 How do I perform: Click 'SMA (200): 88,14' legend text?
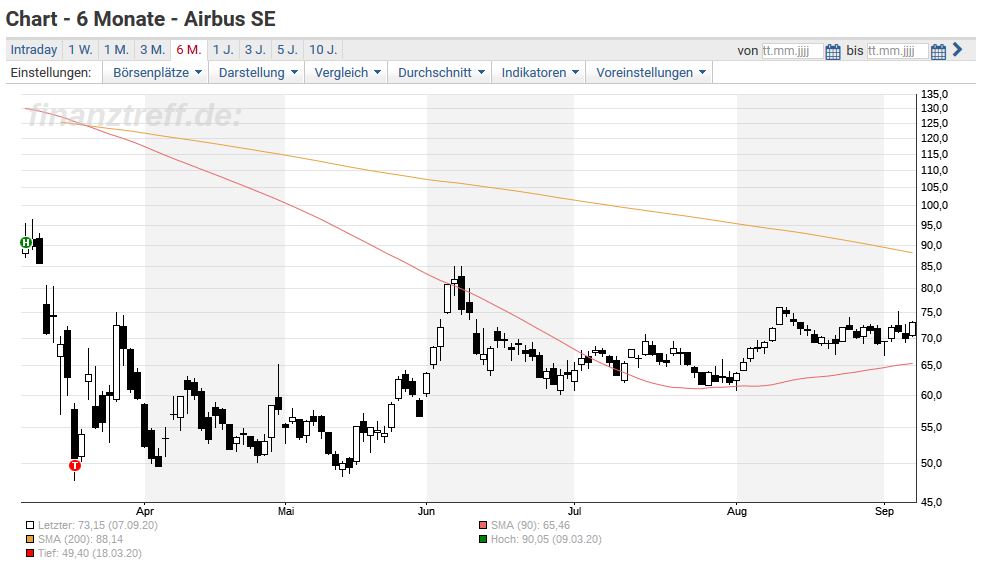80,539
